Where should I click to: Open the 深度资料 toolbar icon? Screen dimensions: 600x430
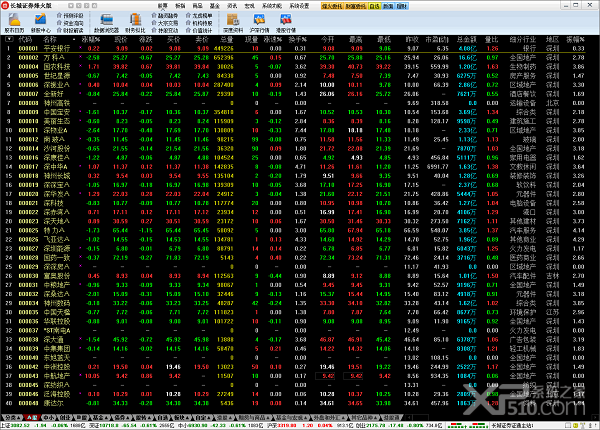(x=233, y=23)
